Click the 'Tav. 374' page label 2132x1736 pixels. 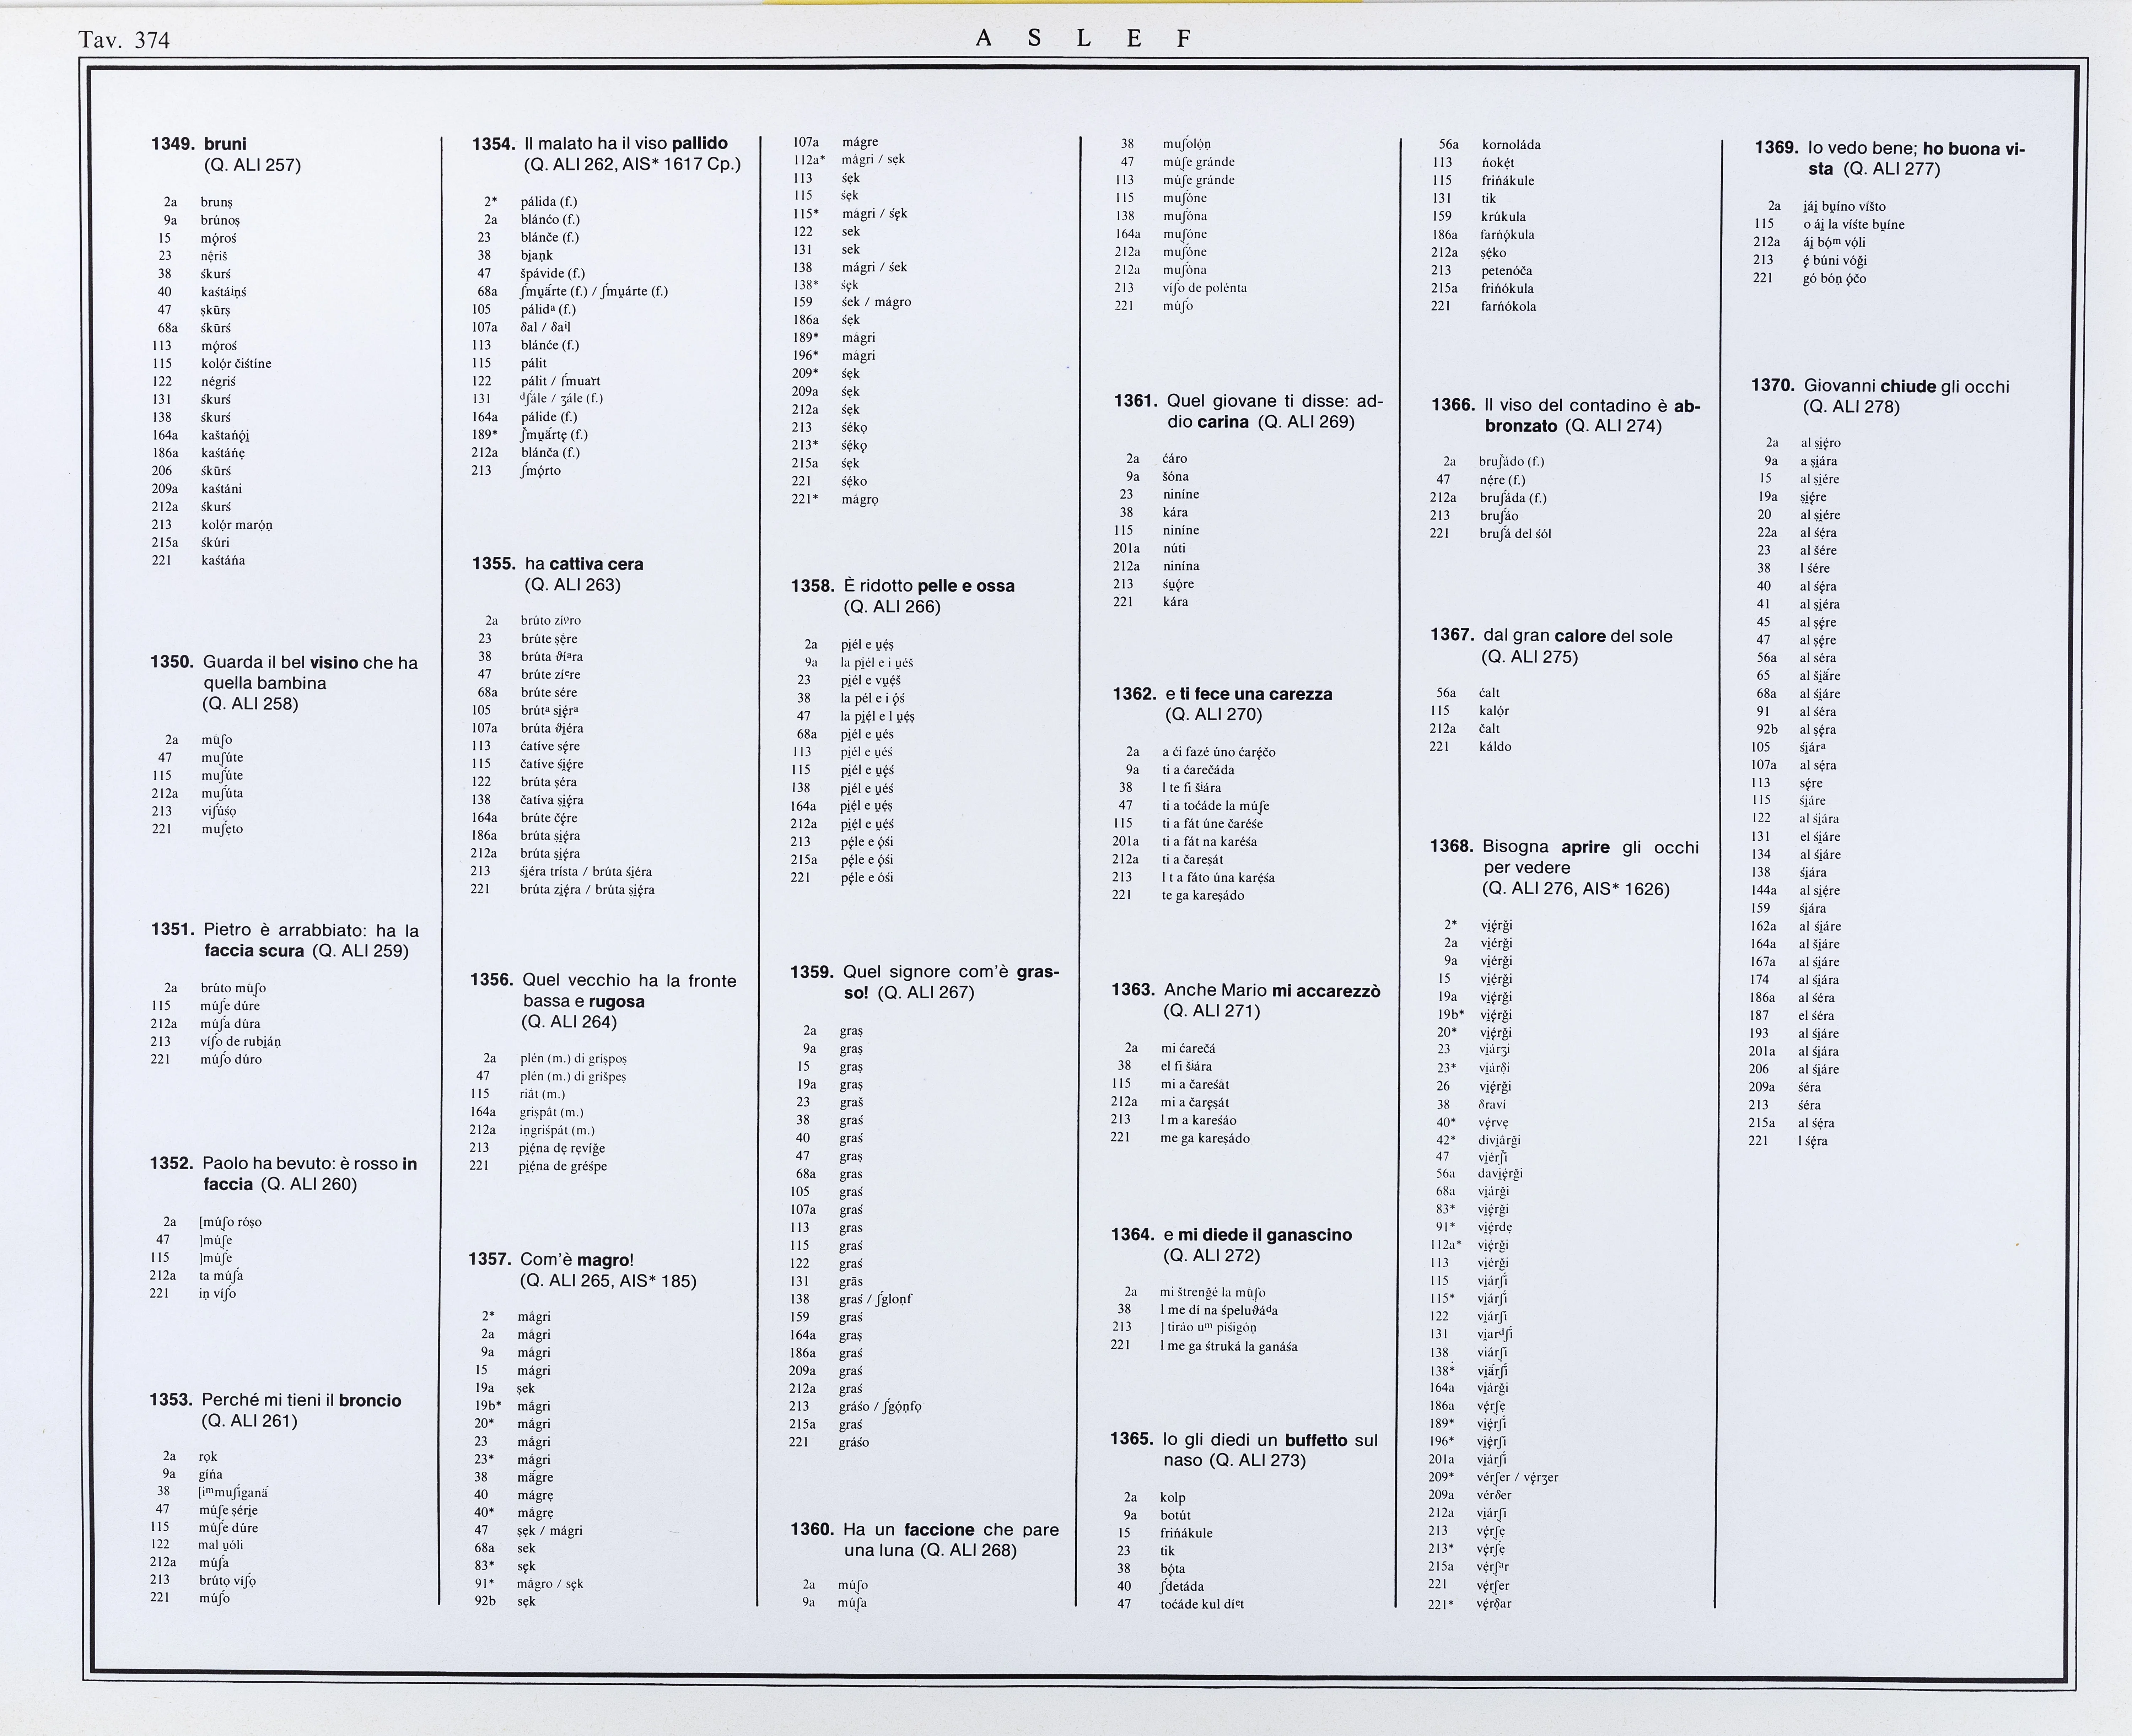pyautogui.click(x=124, y=40)
